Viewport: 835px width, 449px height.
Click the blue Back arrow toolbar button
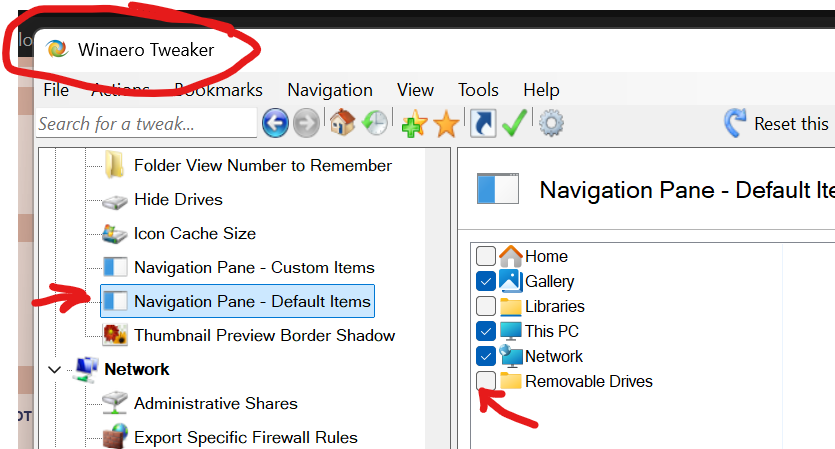click(275, 123)
